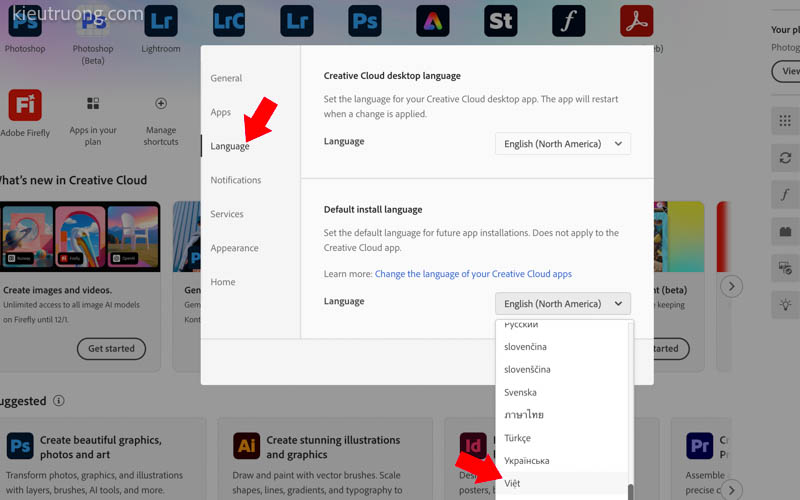The image size is (800, 500).
Task: Open the Adobe Fonts f icon
Action: click(568, 21)
